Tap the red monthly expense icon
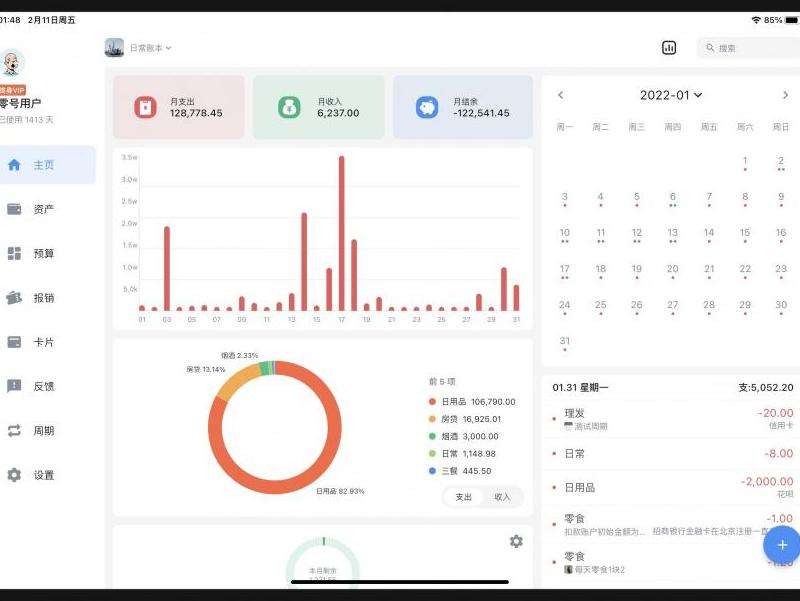This screenshot has height=601, width=800. (x=145, y=108)
